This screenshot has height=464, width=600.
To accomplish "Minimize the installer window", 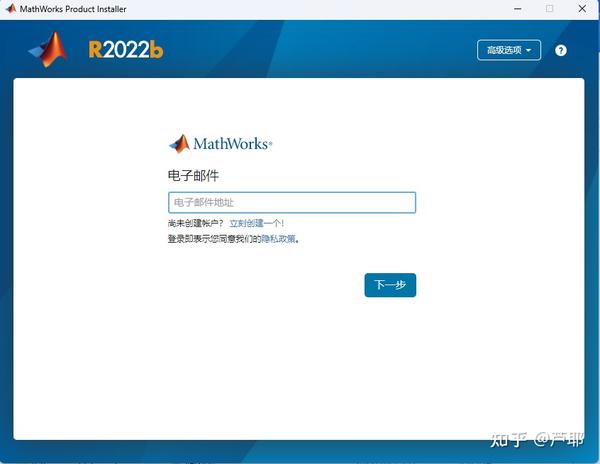I will coord(518,8).
